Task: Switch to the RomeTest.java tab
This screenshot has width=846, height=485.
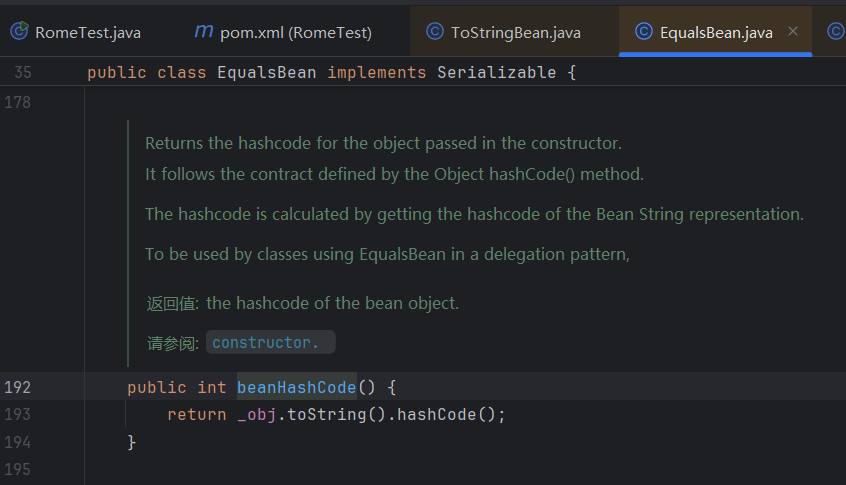Action: pos(87,33)
